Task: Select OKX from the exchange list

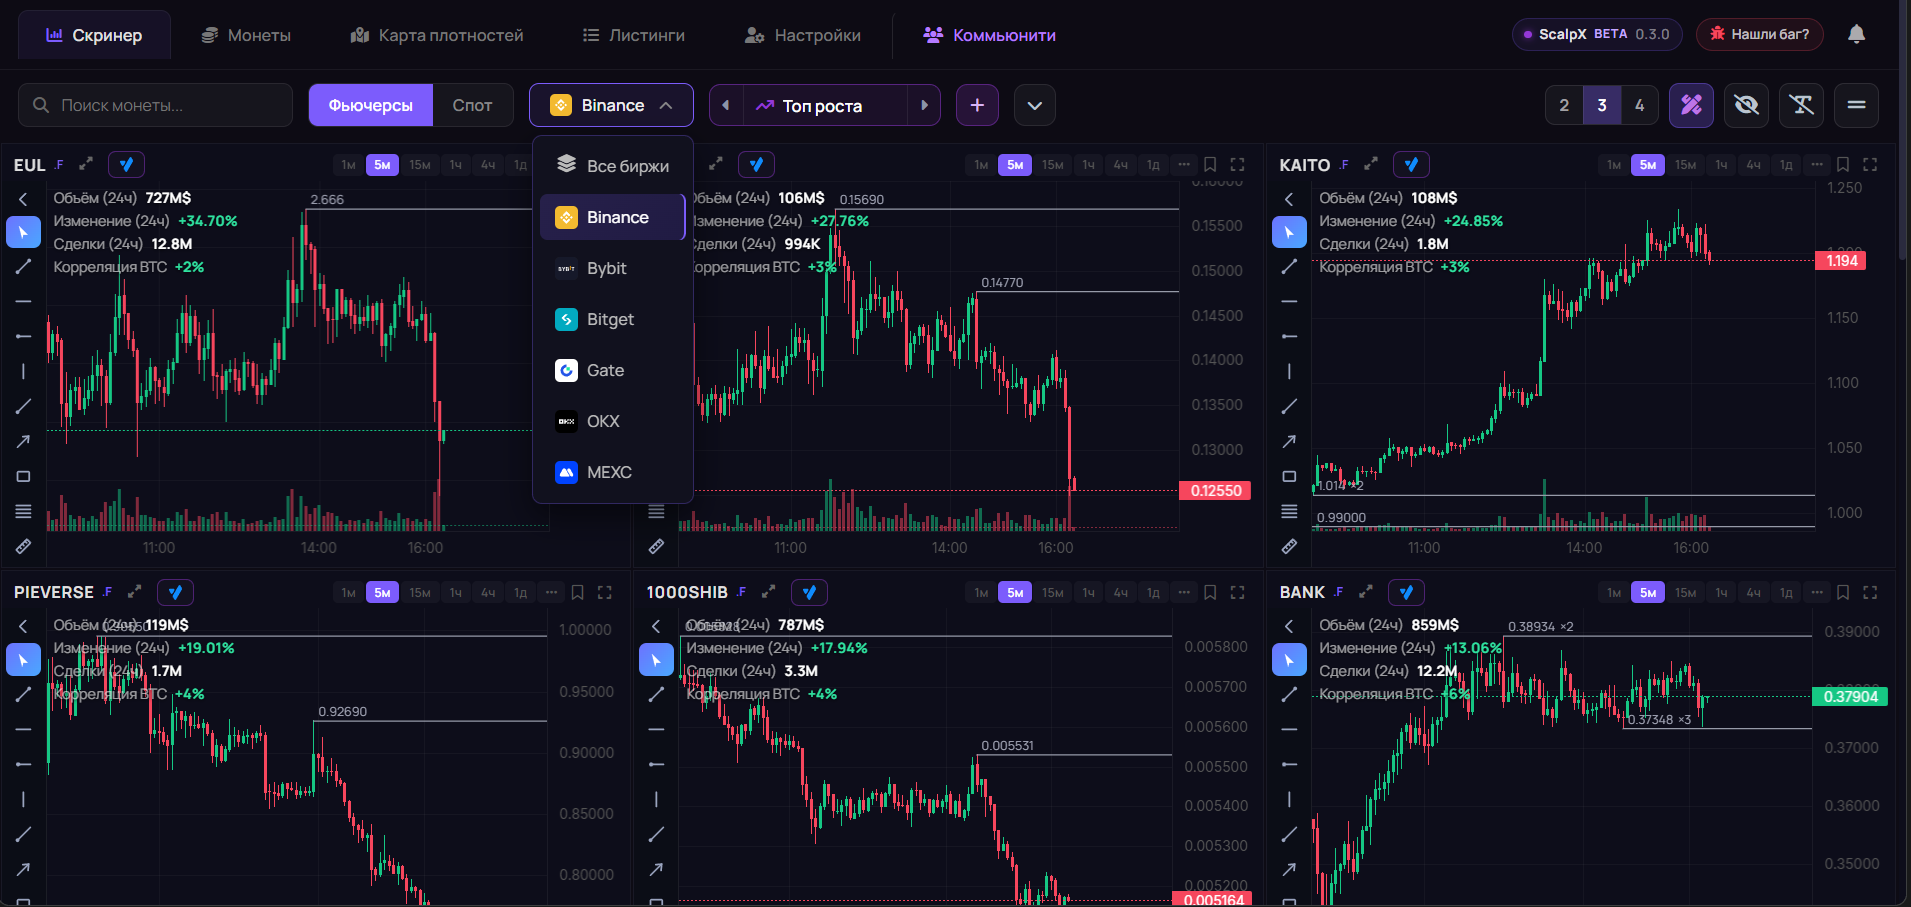Action: pyautogui.click(x=613, y=421)
